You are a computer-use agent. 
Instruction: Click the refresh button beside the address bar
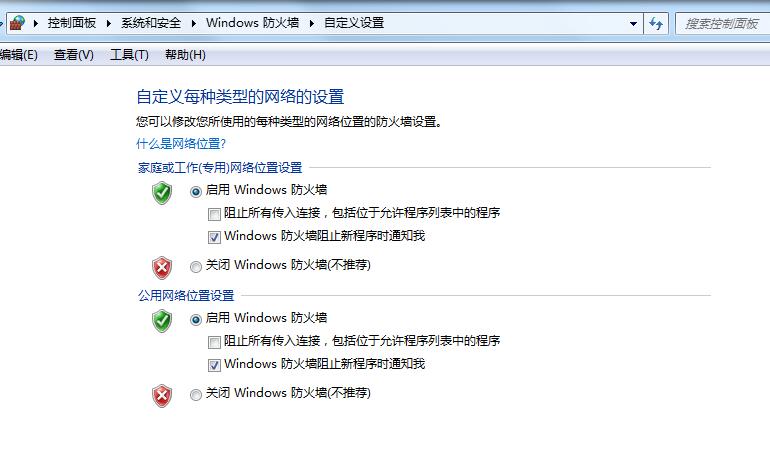pos(656,23)
